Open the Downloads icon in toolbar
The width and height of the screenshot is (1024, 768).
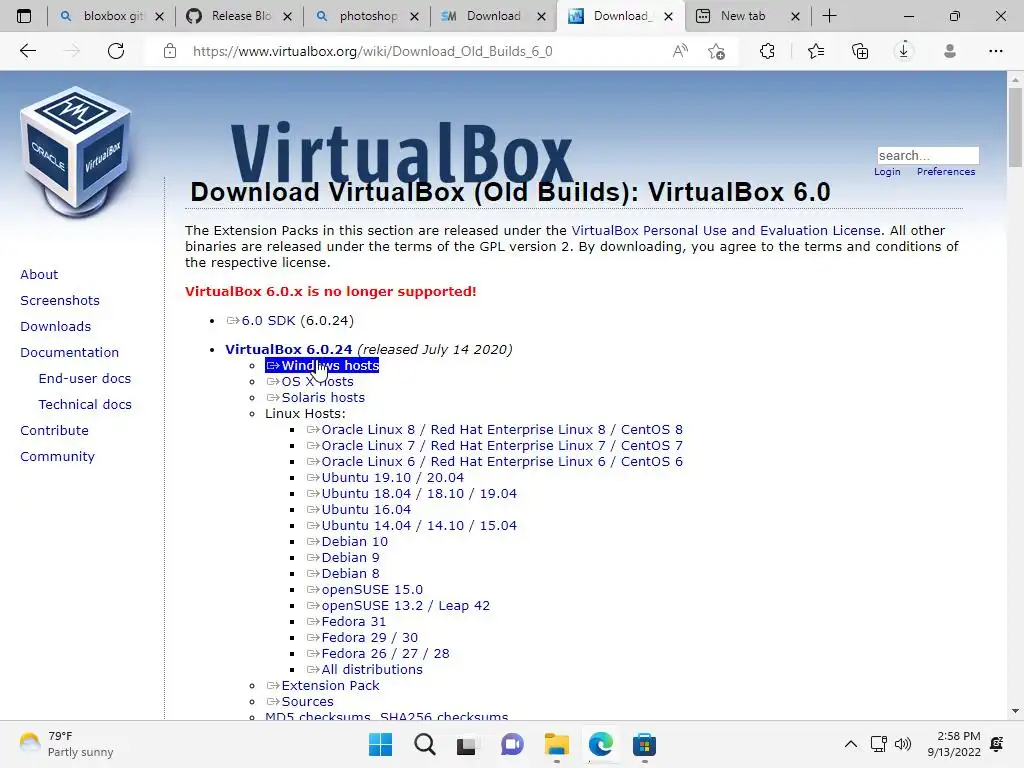[904, 51]
